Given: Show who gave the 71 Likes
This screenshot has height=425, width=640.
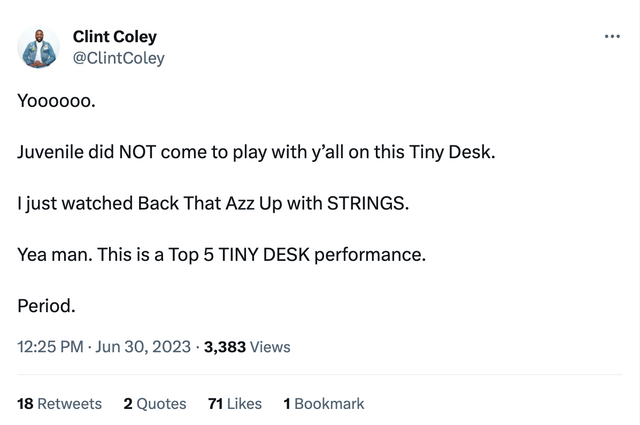Looking at the screenshot, I should pyautogui.click(x=235, y=404).
